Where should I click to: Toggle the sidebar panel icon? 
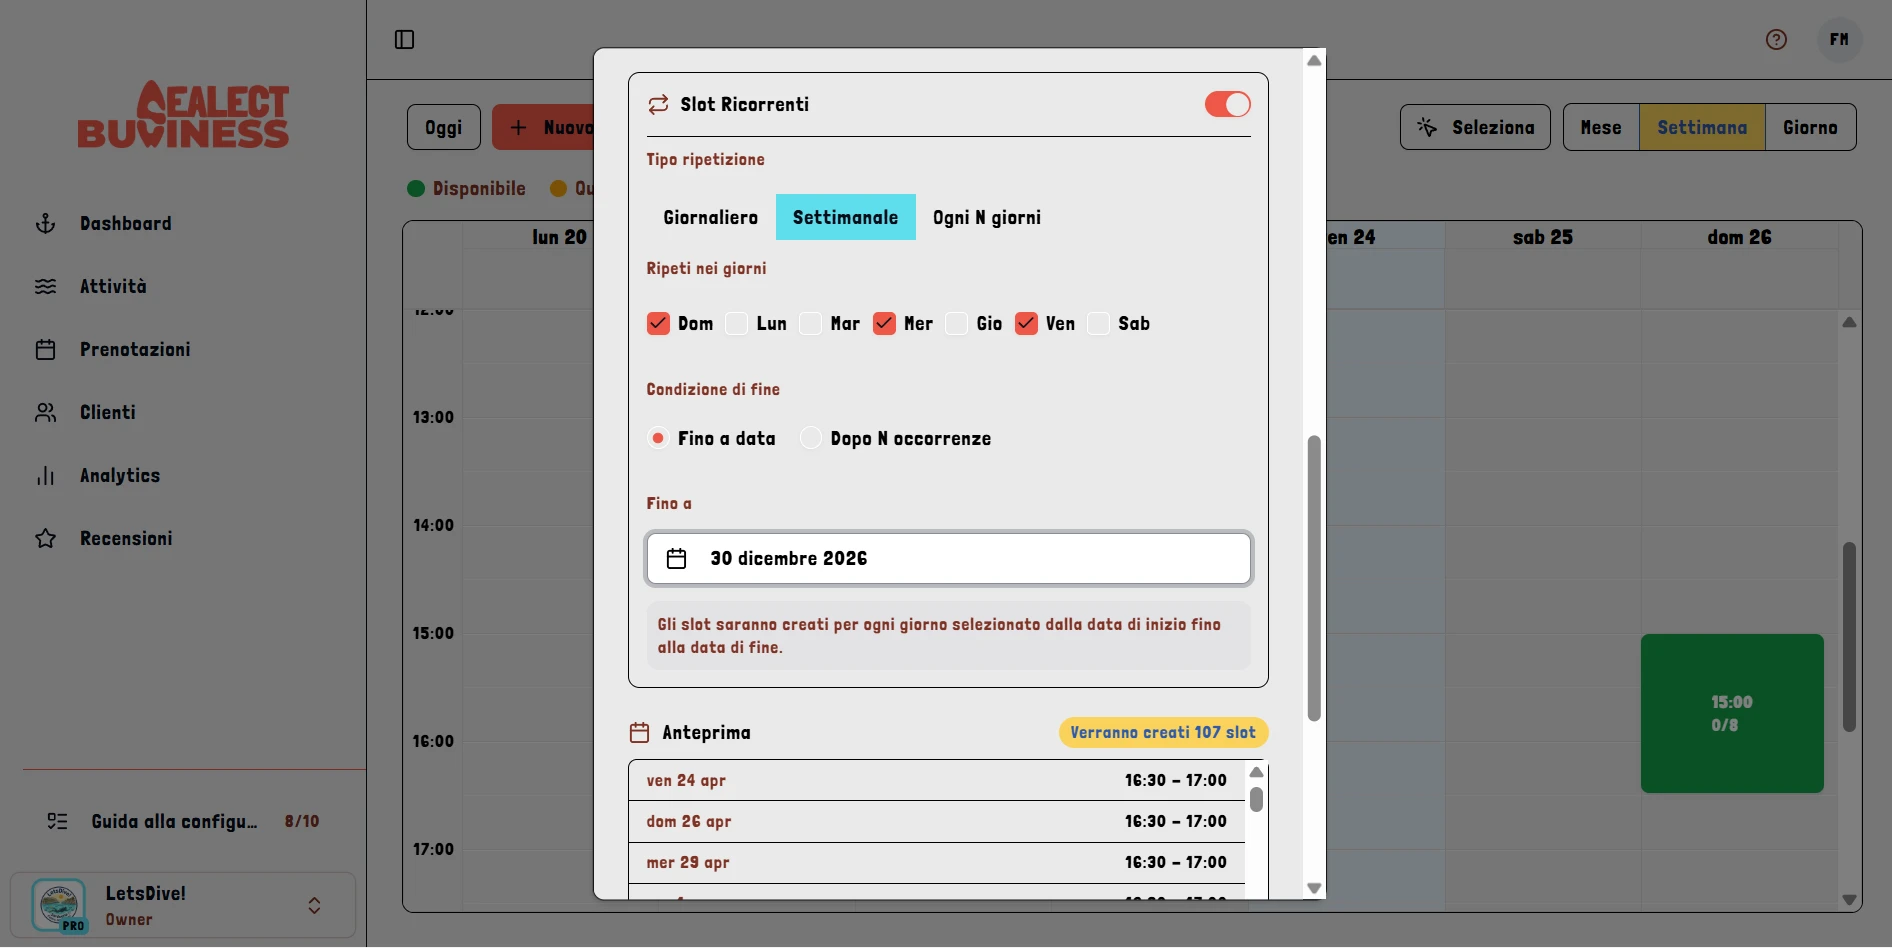[x=404, y=39]
